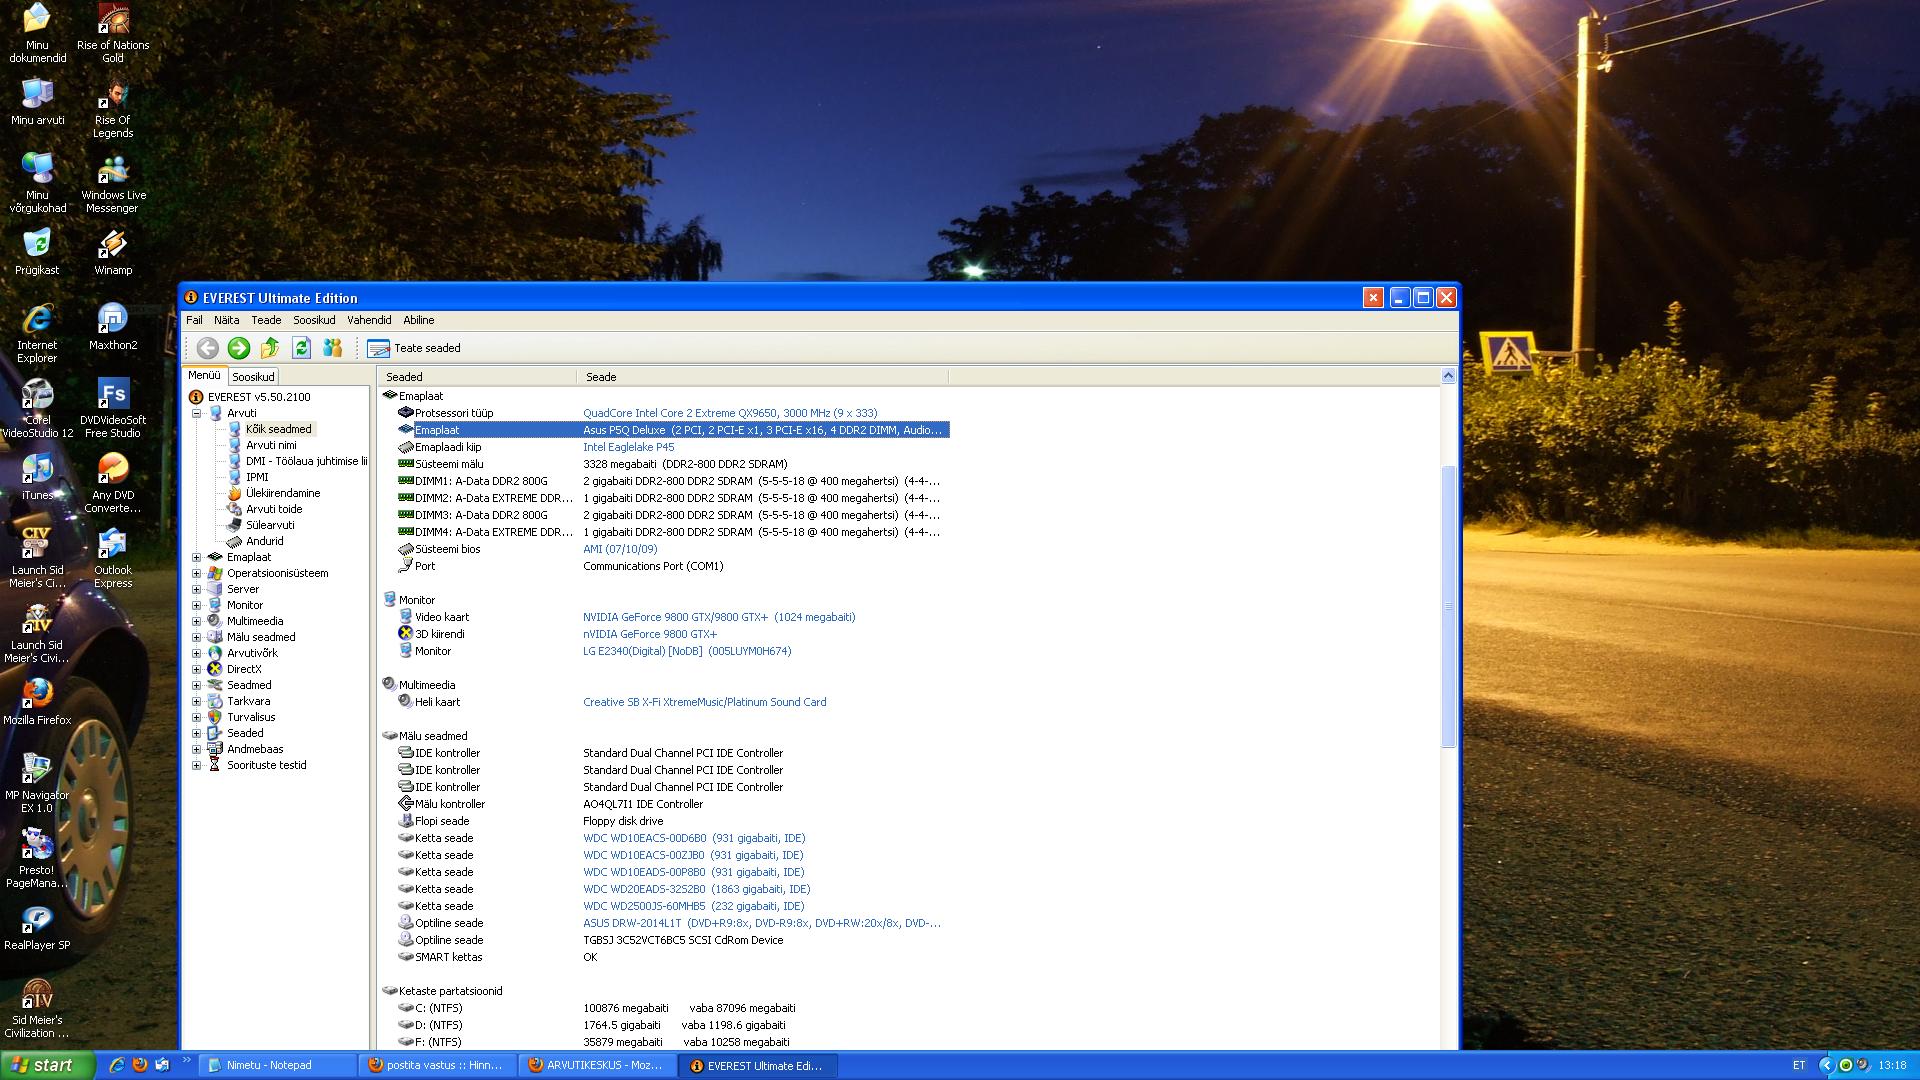The width and height of the screenshot is (1920, 1080).
Task: Switch to the Soosikud tab in left panel
Action: [253, 377]
